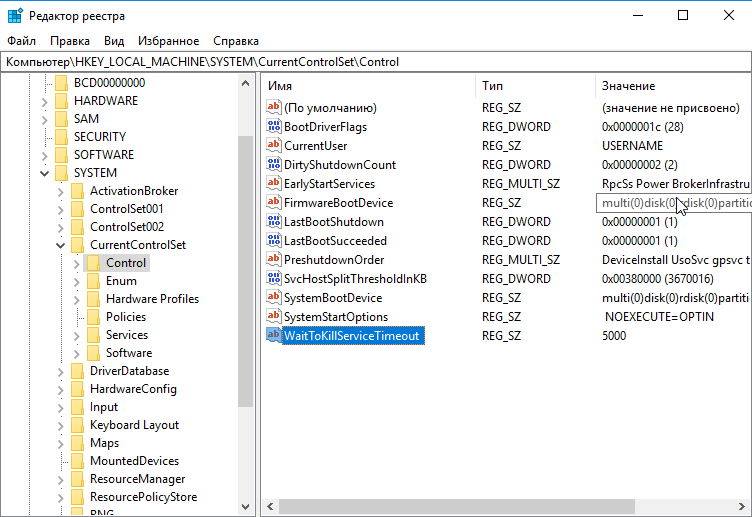Open the Файл menu
This screenshot has width=752, height=517.
[x=22, y=41]
